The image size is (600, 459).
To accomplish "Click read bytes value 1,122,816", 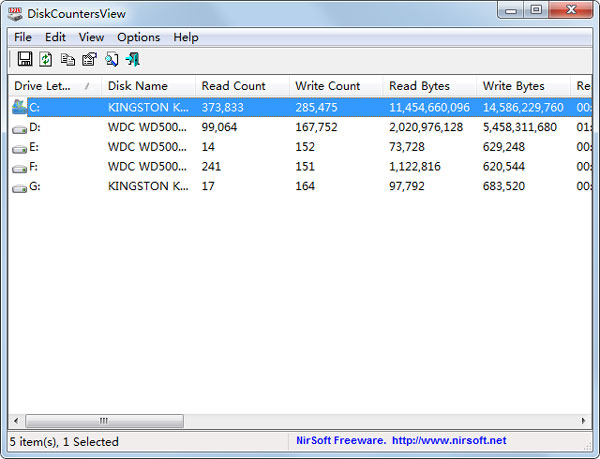I will pos(415,166).
